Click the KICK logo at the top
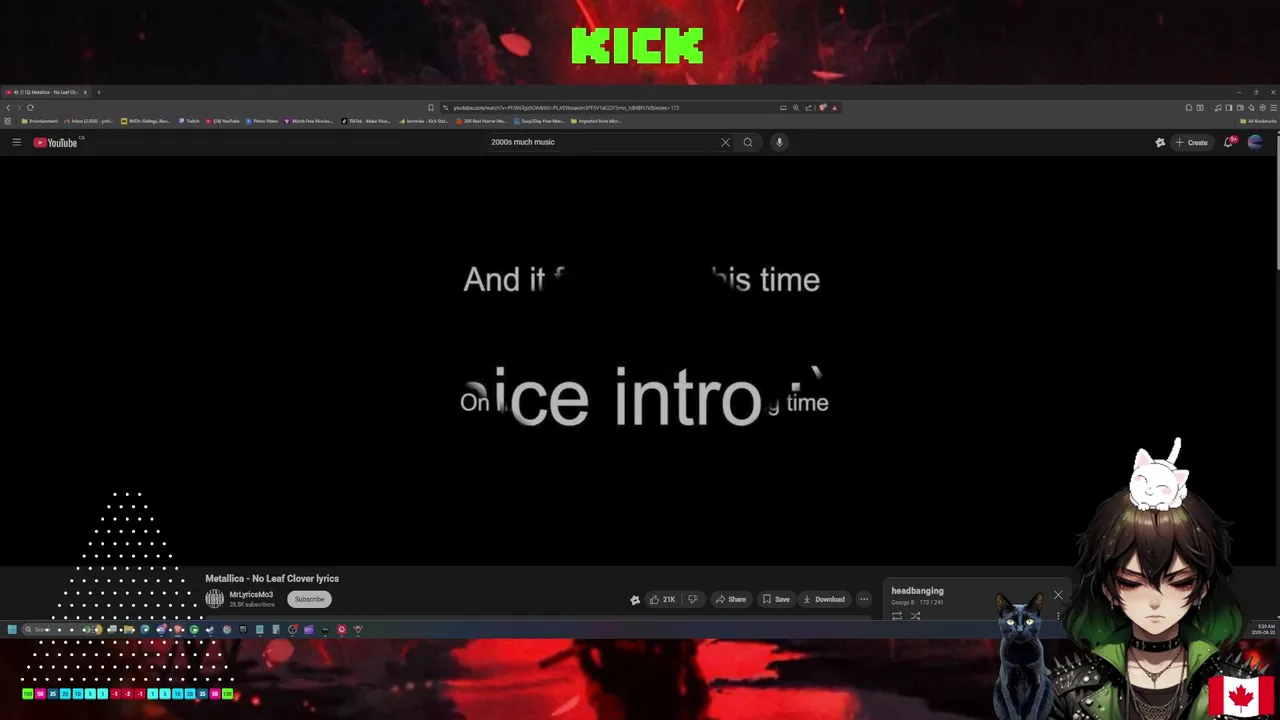1280x720 pixels. pos(637,46)
